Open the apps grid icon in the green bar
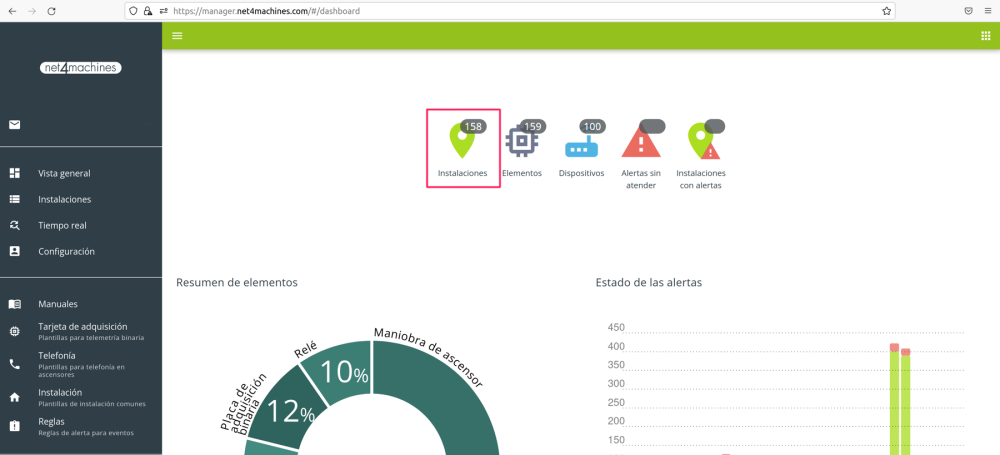Image resolution: width=1000 pixels, height=455 pixels. click(x=985, y=36)
